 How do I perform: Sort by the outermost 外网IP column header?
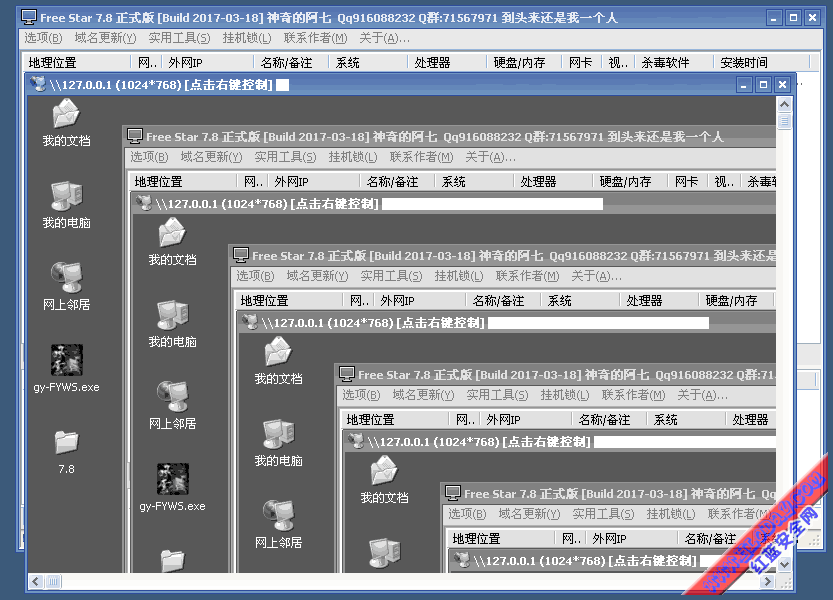click(x=207, y=63)
